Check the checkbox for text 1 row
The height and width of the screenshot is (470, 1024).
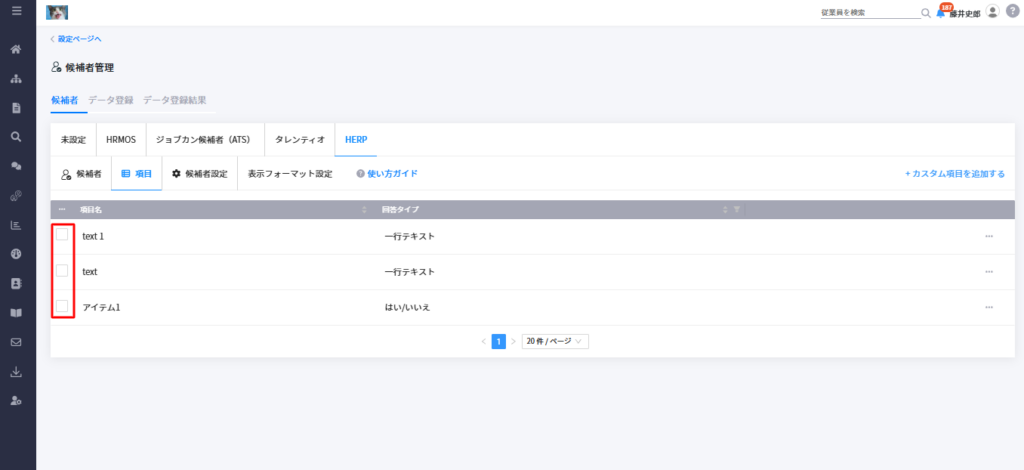click(62, 235)
